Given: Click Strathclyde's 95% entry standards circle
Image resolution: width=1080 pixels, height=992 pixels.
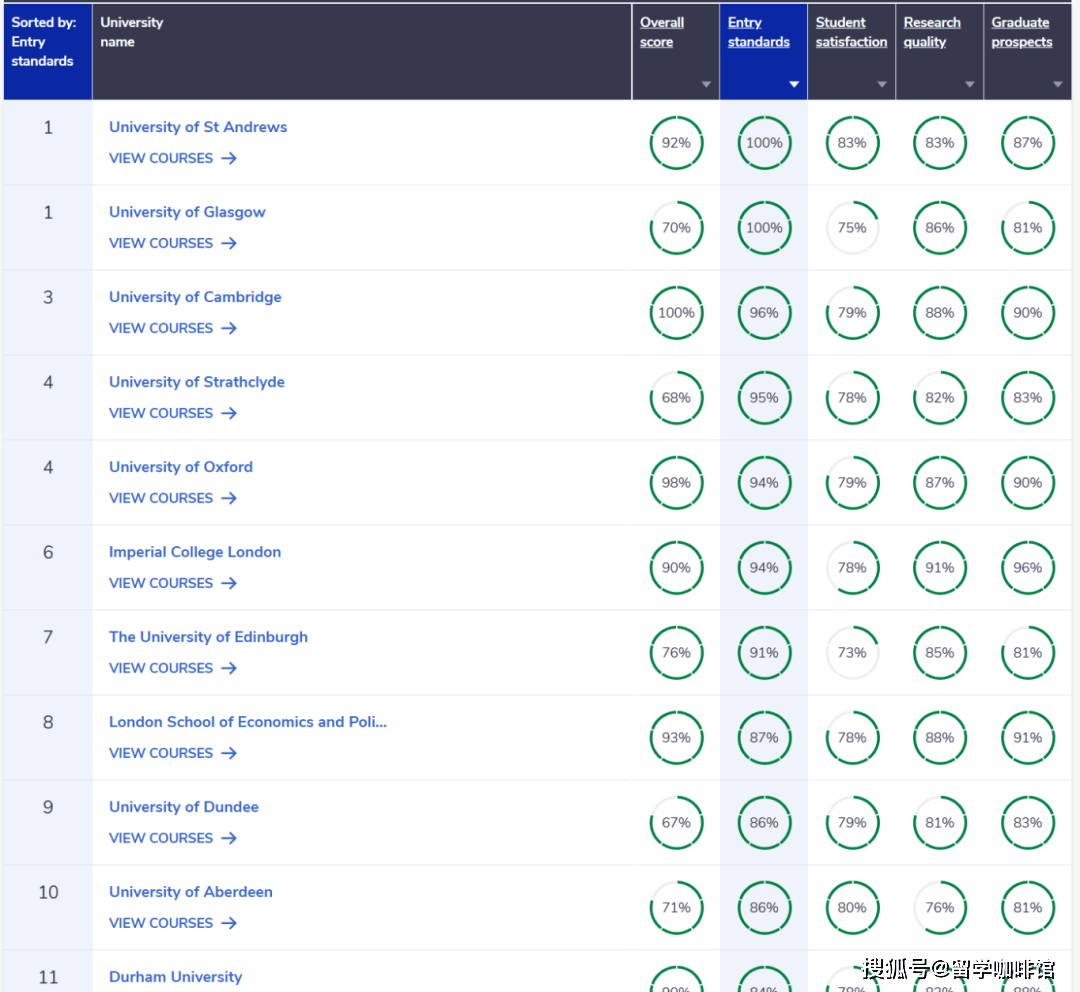Looking at the screenshot, I should (765, 397).
